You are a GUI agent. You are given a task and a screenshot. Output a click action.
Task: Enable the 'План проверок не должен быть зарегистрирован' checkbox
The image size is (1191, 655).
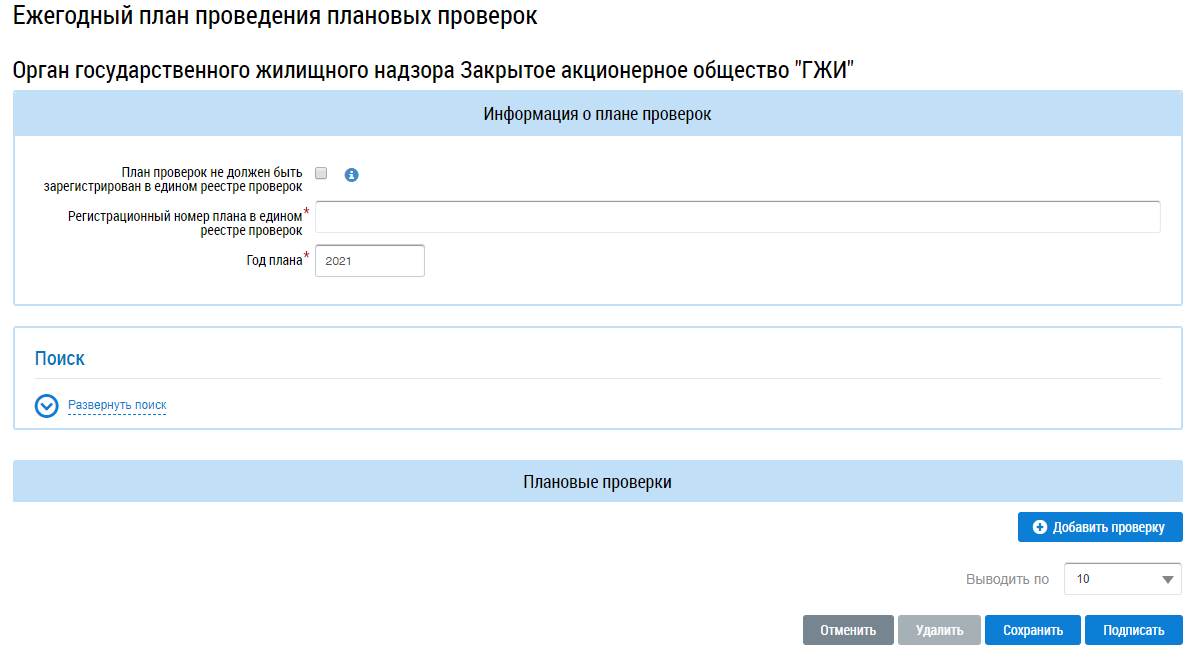click(321, 173)
